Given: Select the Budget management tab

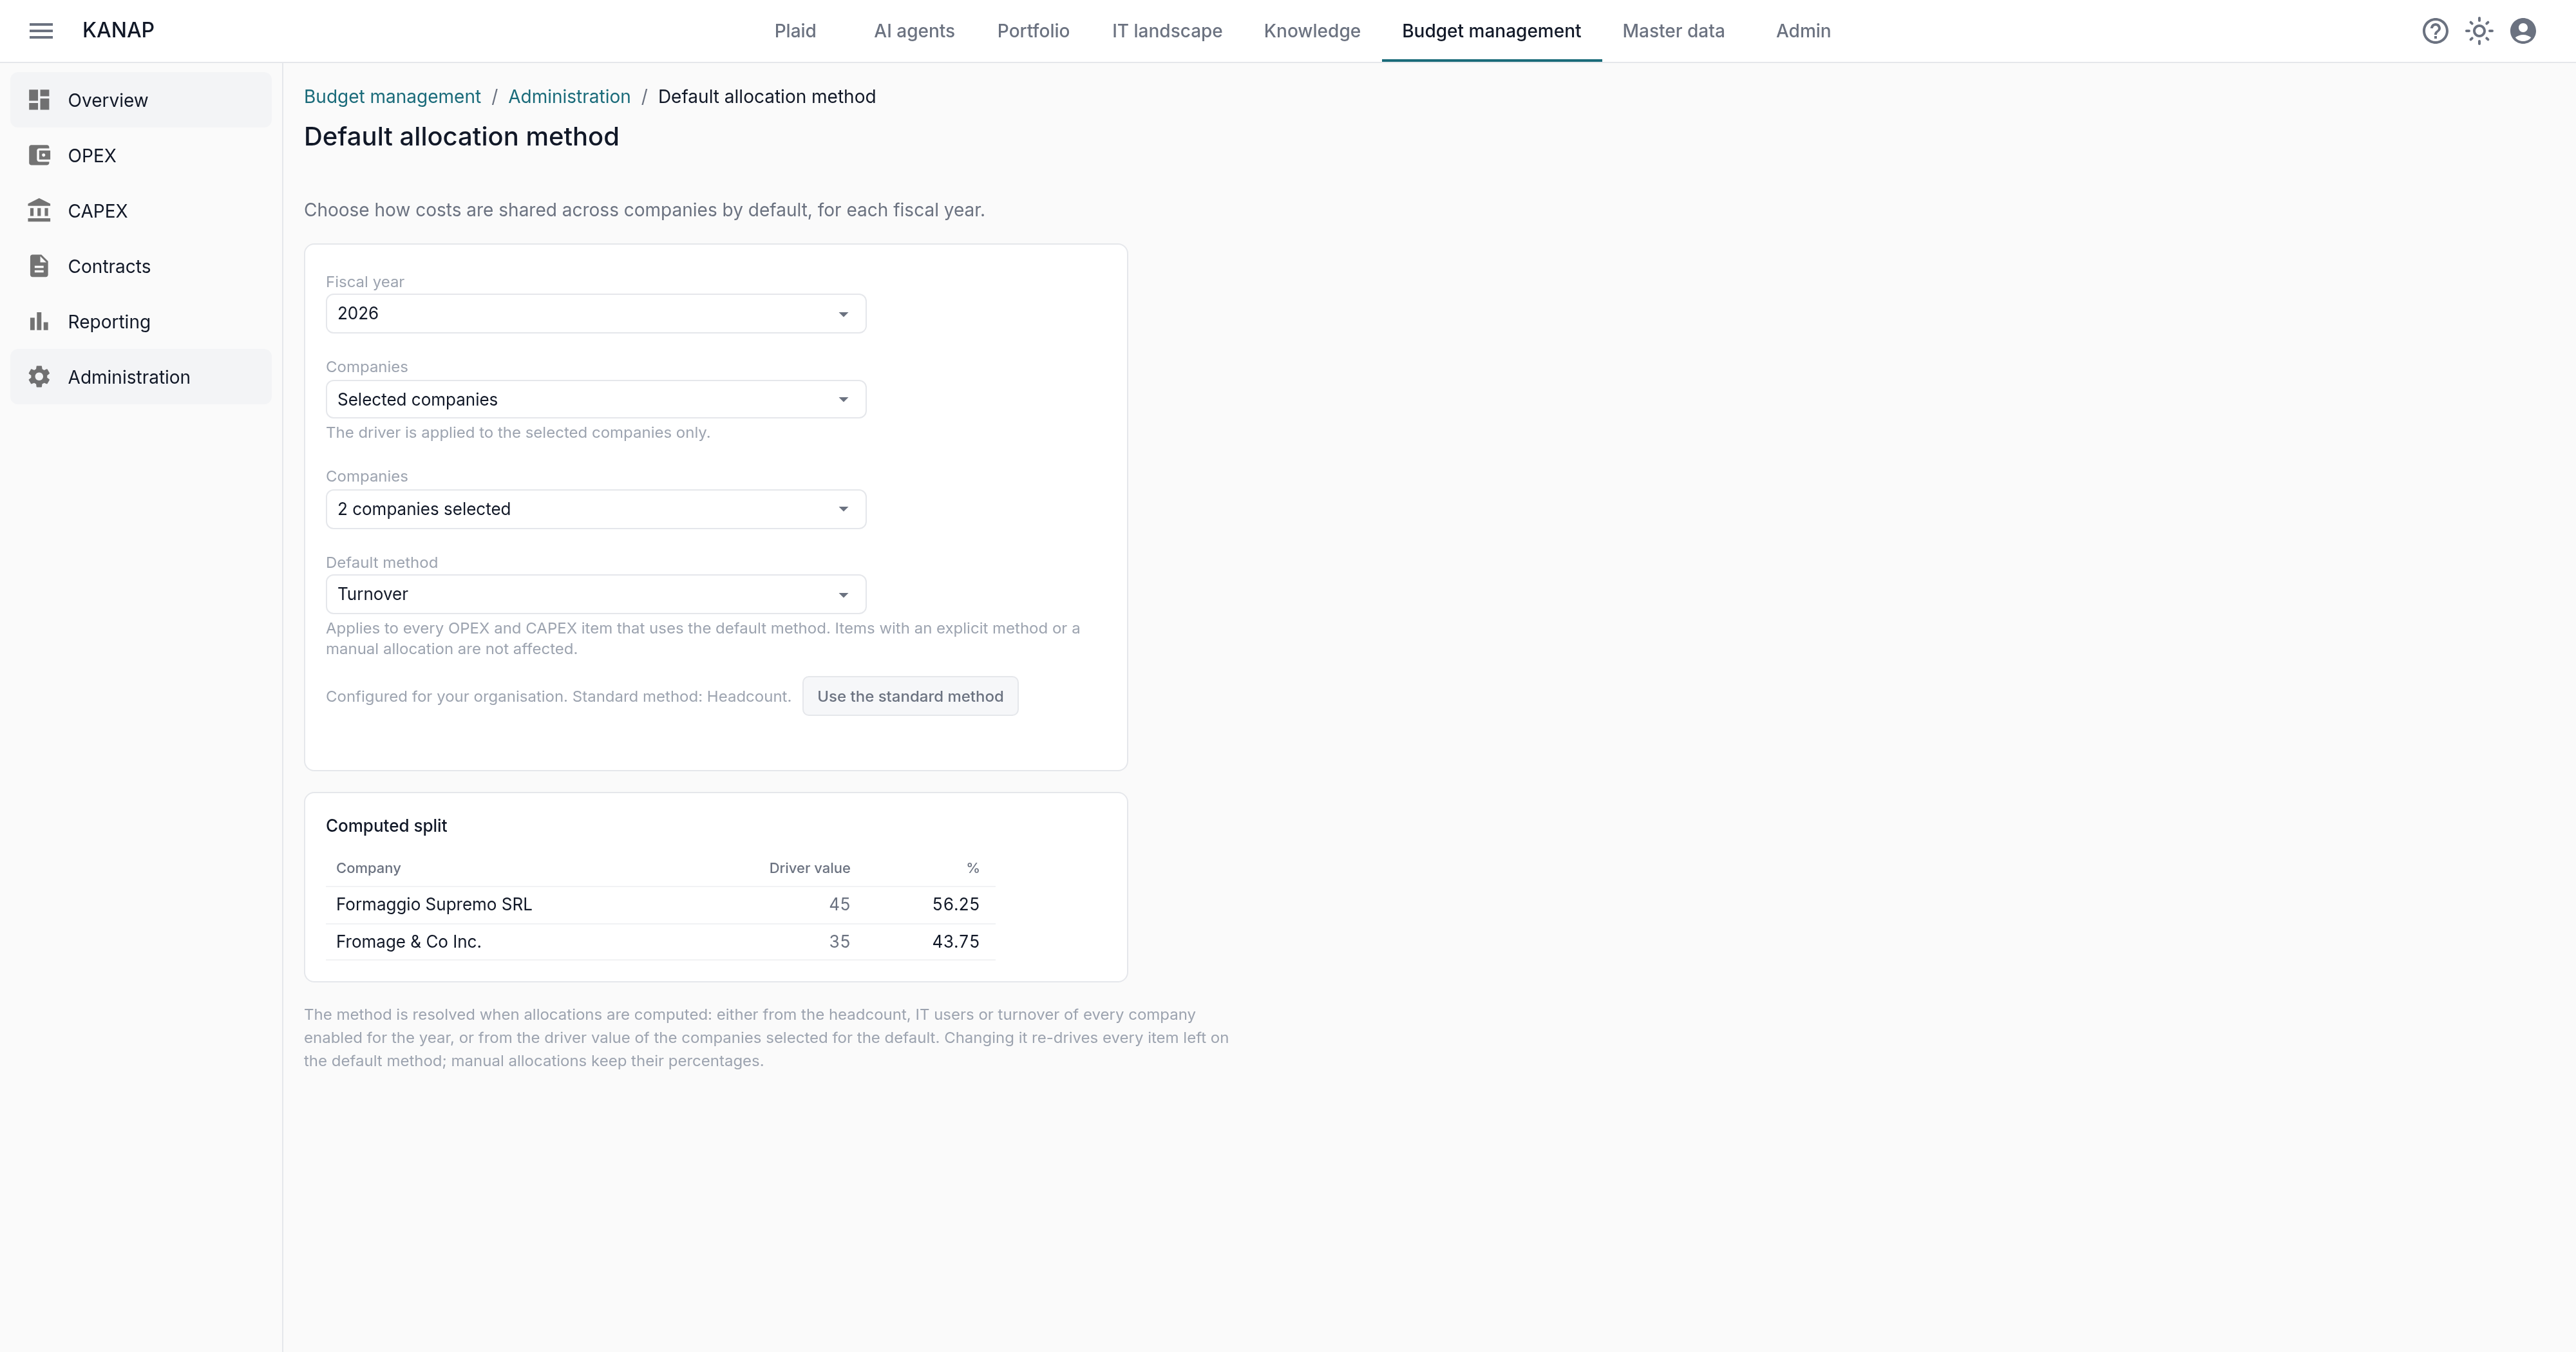Looking at the screenshot, I should [1491, 31].
